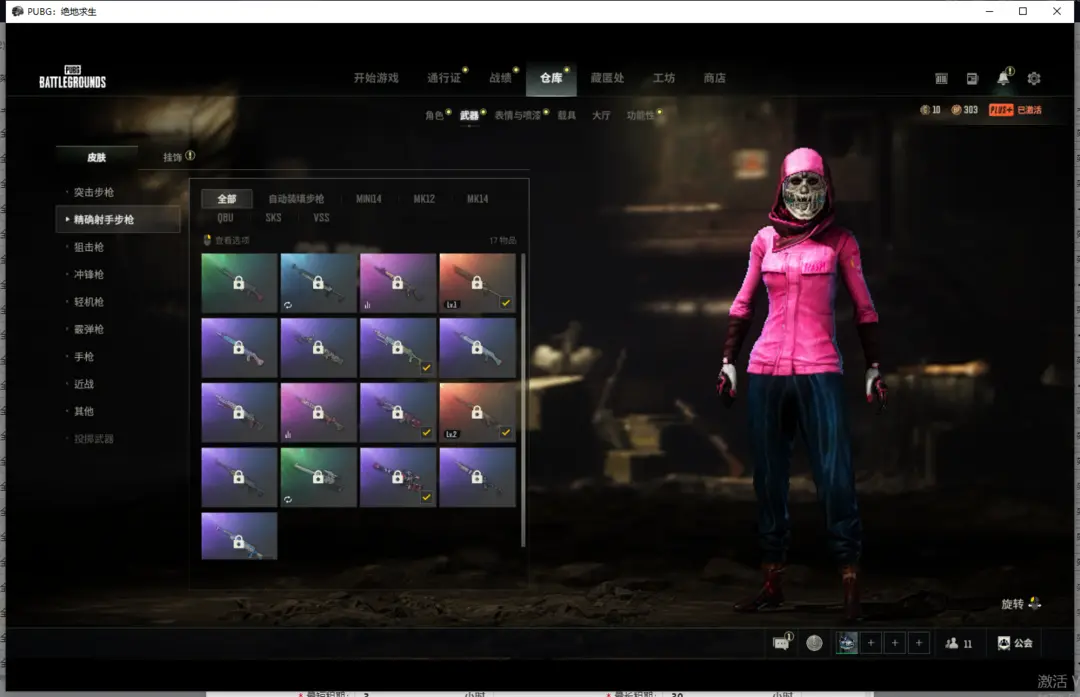Open the 公会 guild button

tap(1015, 643)
